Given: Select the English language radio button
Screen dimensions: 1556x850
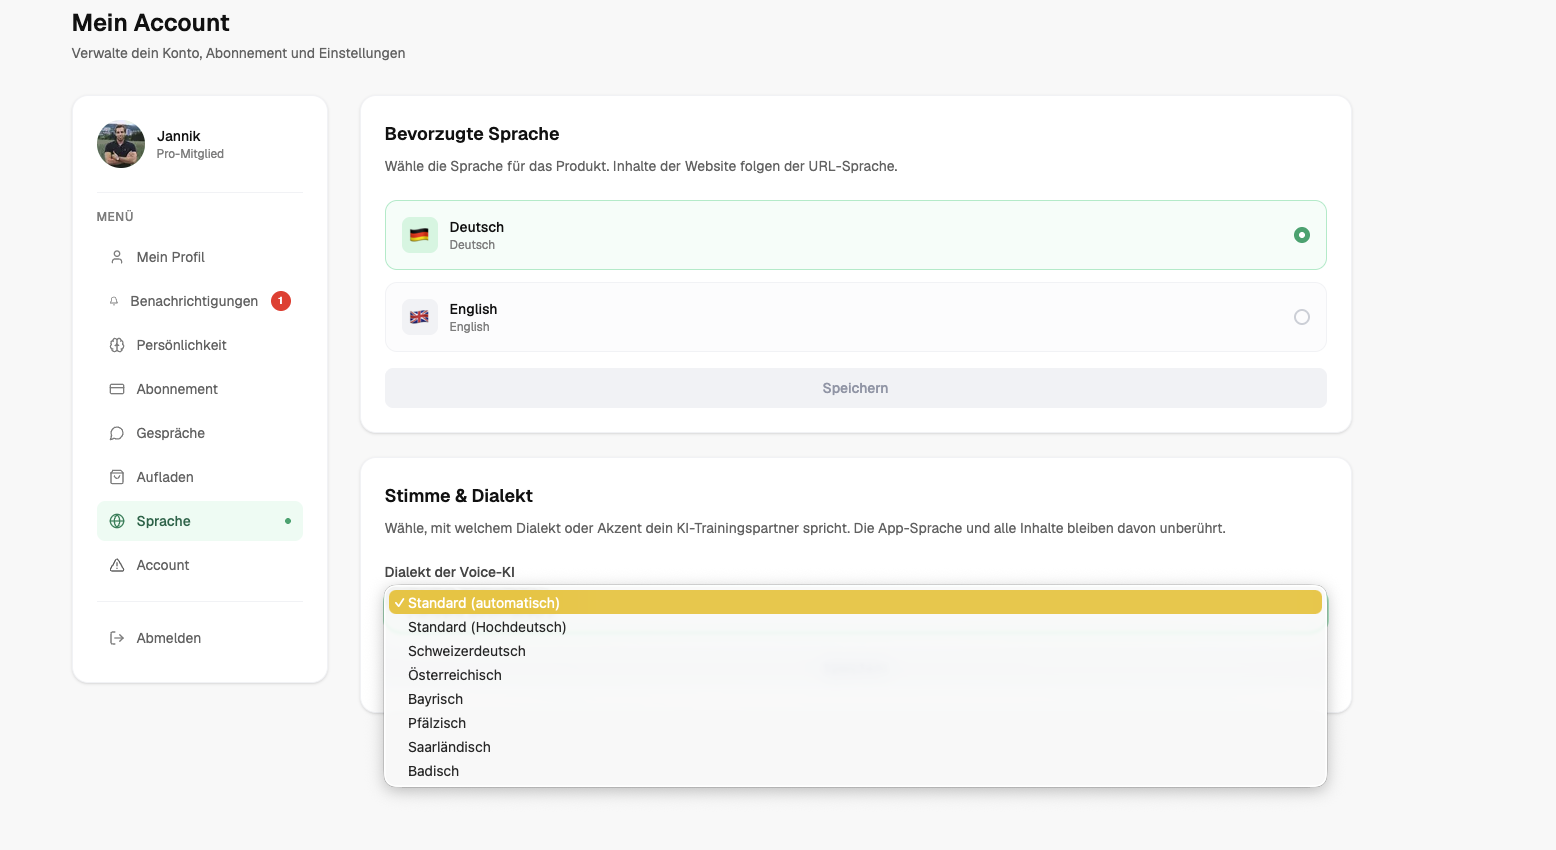Looking at the screenshot, I should [1301, 317].
